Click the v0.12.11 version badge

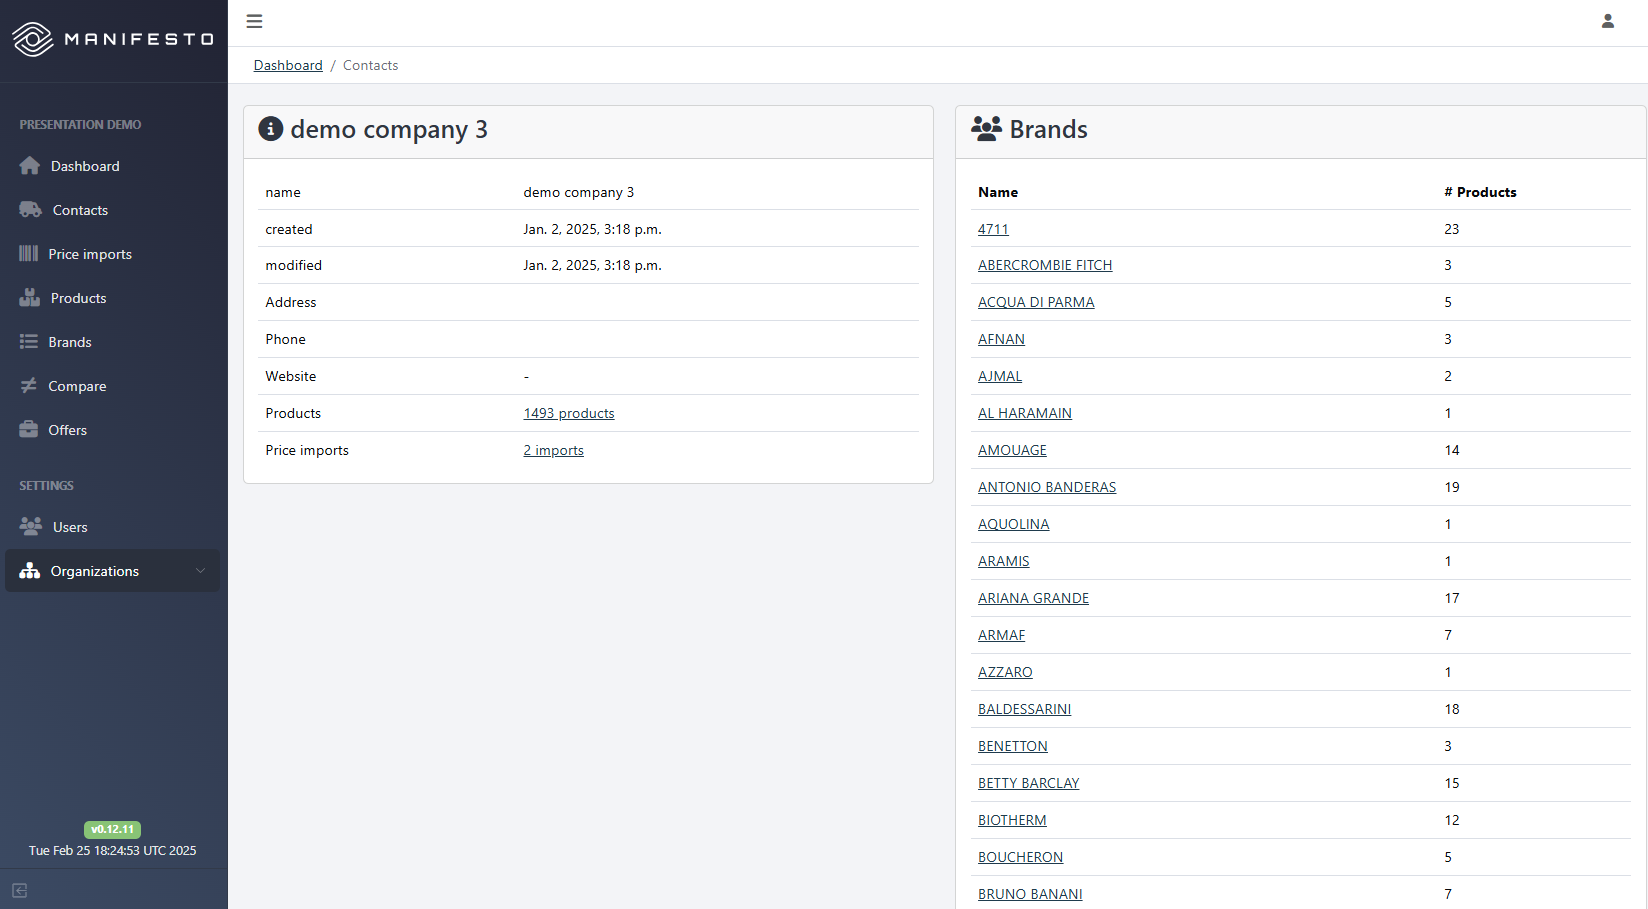[112, 829]
